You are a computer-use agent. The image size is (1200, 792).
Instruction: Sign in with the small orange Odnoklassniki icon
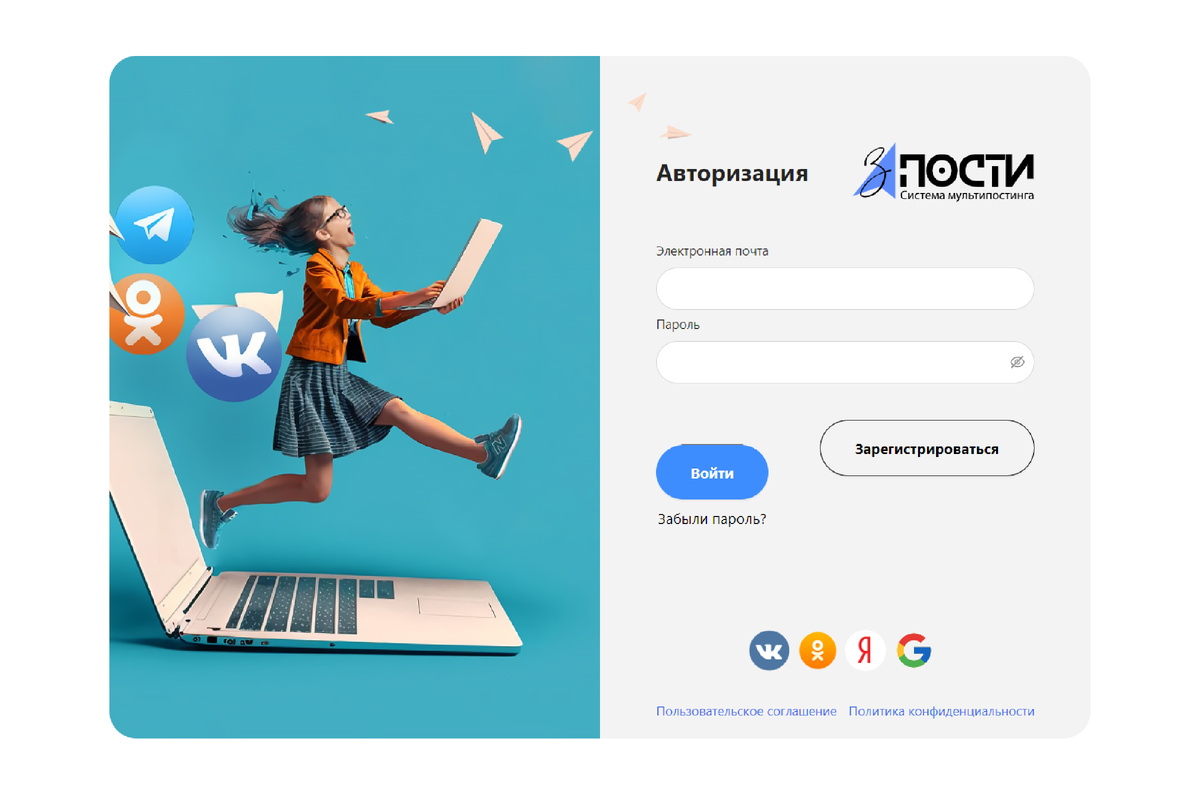click(817, 651)
